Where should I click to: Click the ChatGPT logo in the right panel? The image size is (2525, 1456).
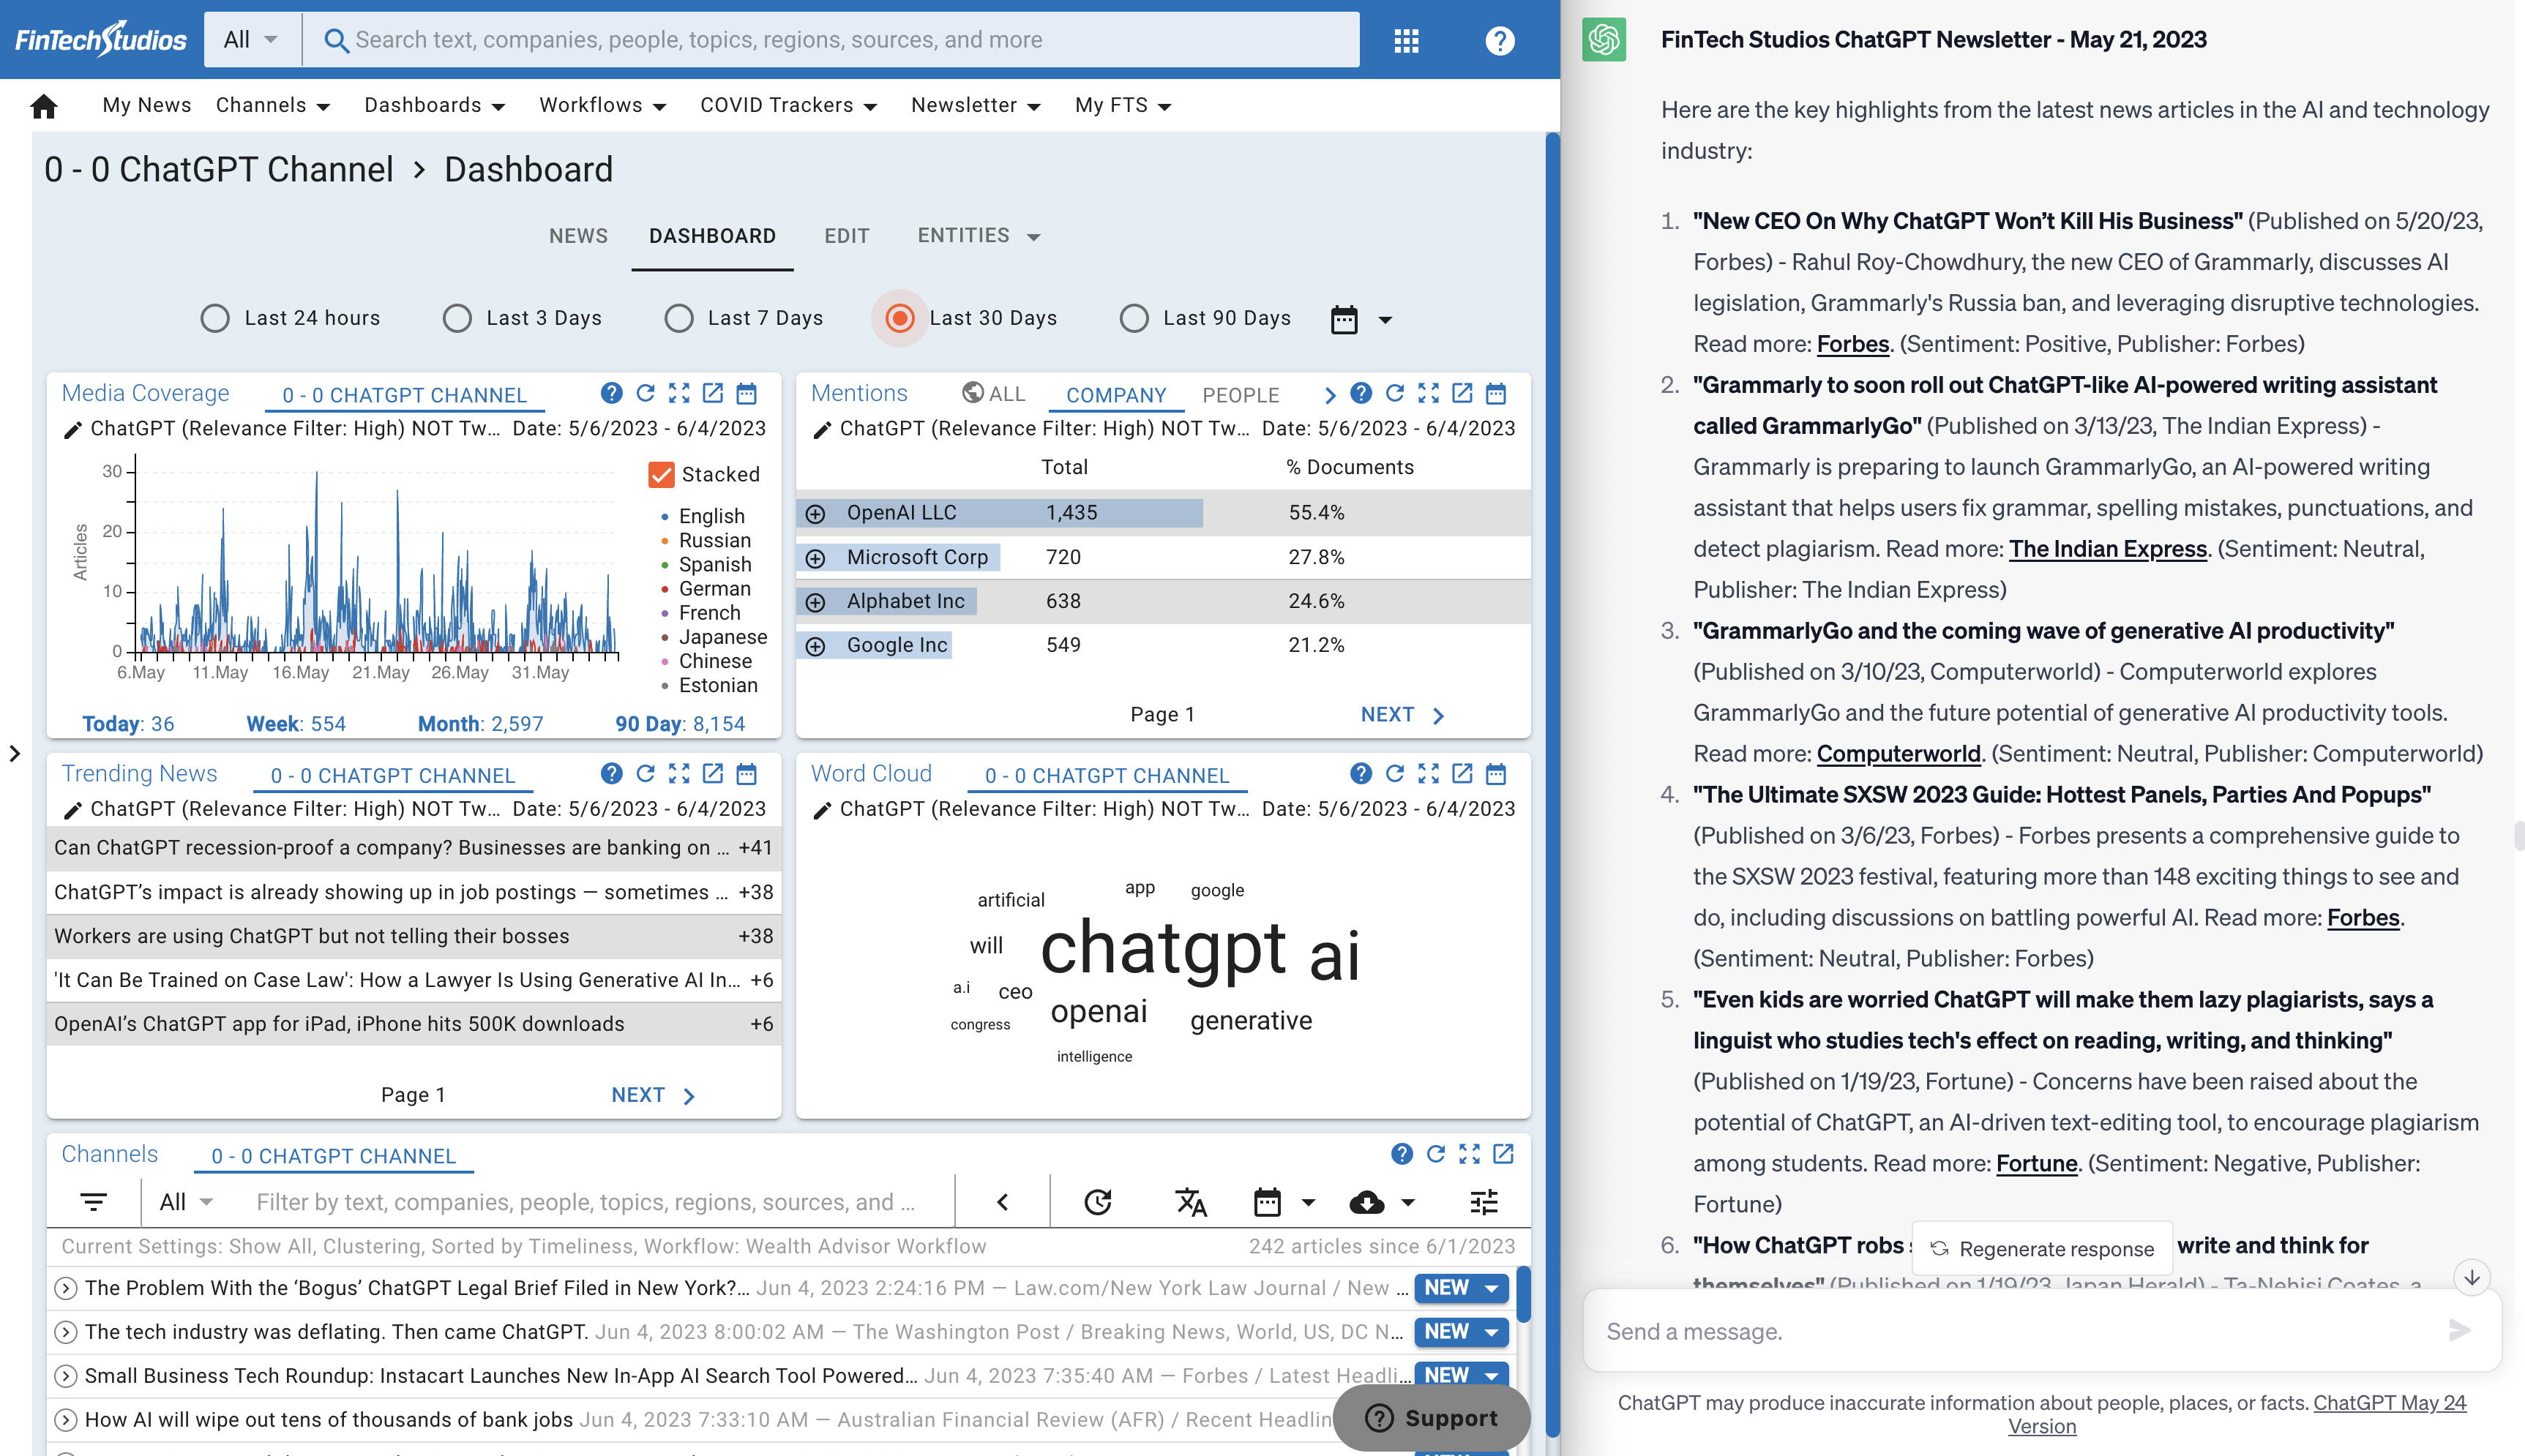(x=1603, y=40)
